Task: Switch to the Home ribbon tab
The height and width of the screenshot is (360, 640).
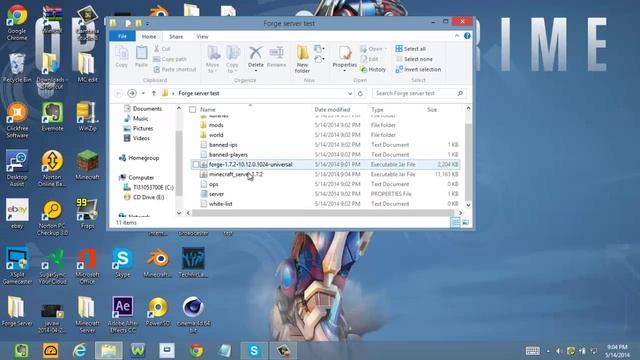Action: pos(149,37)
